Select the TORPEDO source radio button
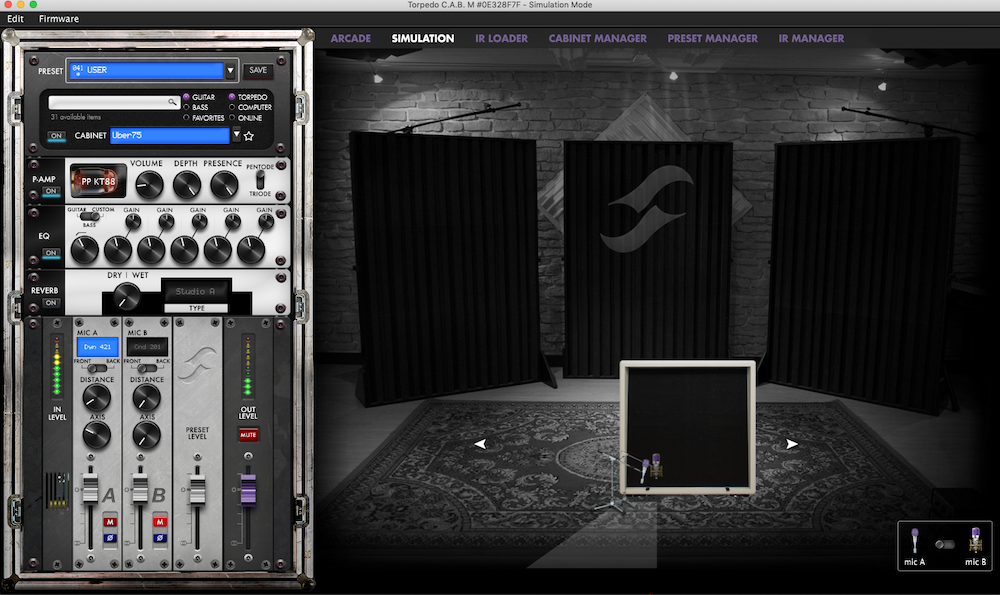The height and width of the screenshot is (595, 1000). pyautogui.click(x=232, y=97)
